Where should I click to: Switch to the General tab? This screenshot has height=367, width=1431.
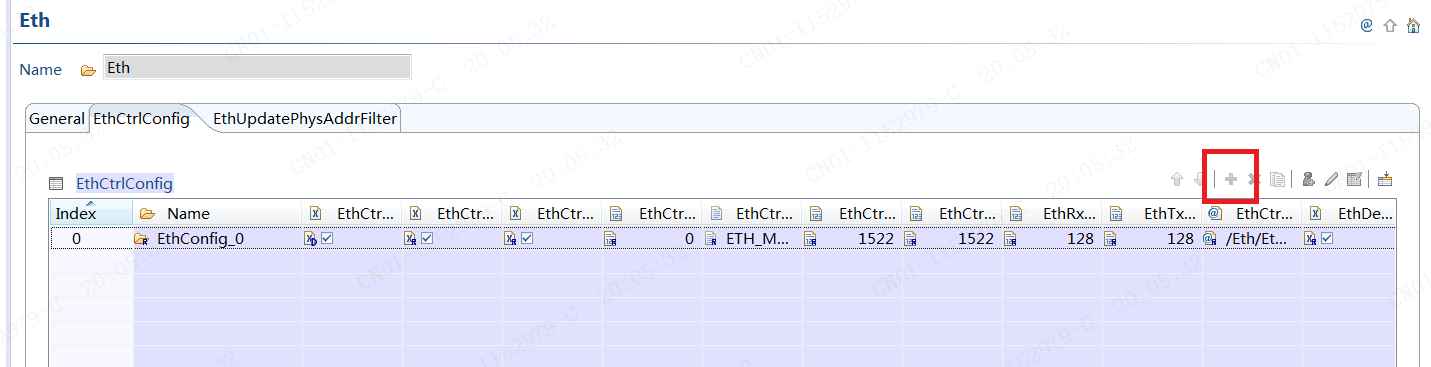click(x=57, y=118)
